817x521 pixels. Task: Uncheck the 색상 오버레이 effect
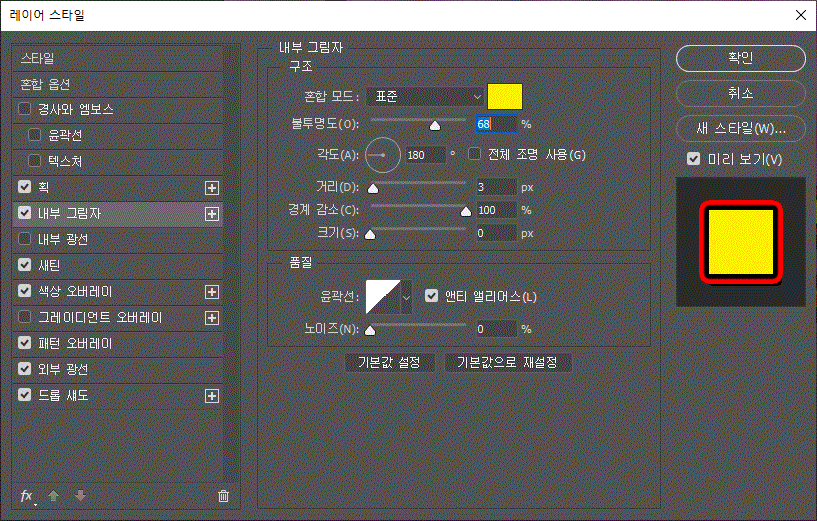24,291
